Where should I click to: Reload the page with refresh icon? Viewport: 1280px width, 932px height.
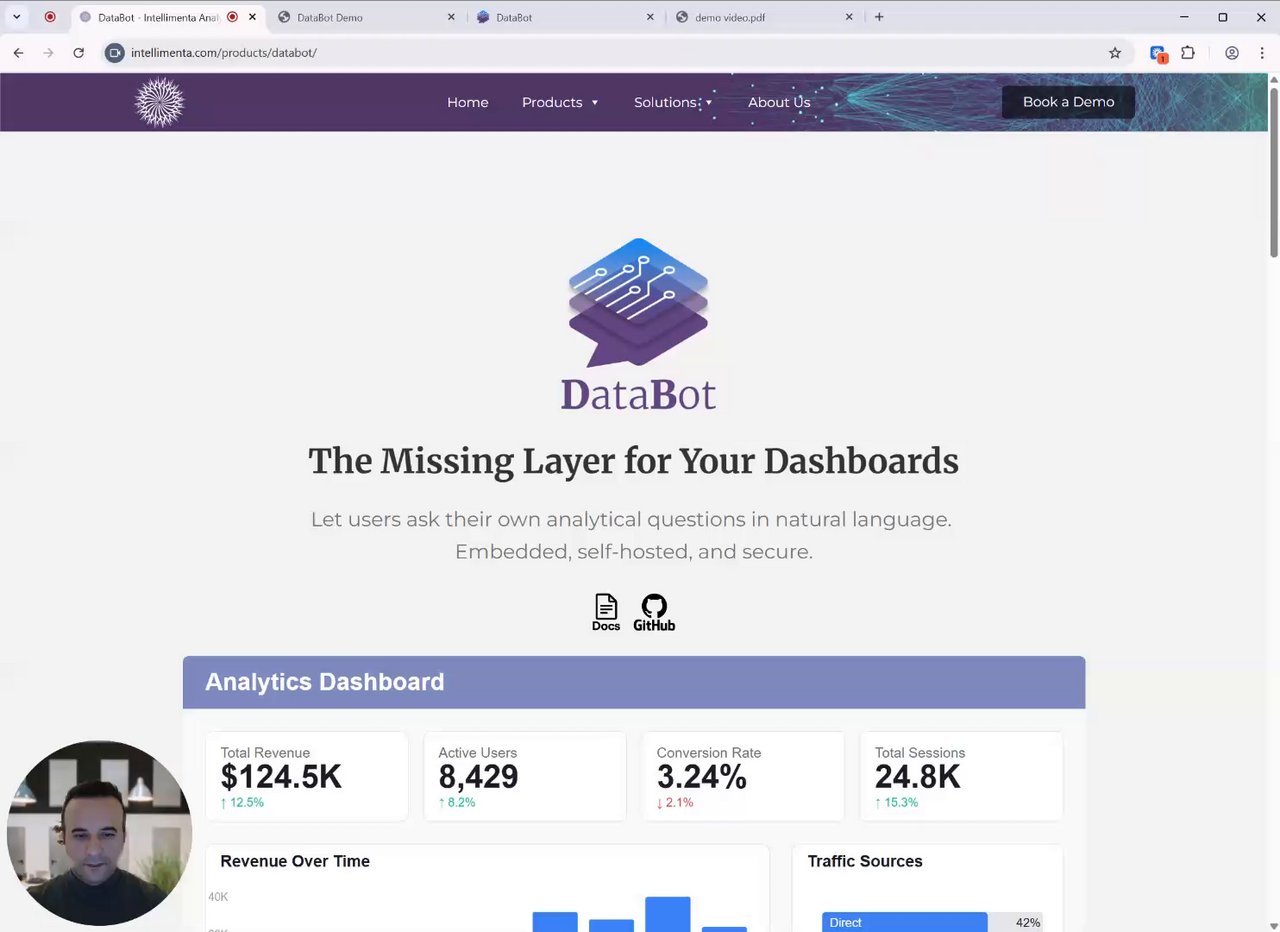click(x=78, y=53)
